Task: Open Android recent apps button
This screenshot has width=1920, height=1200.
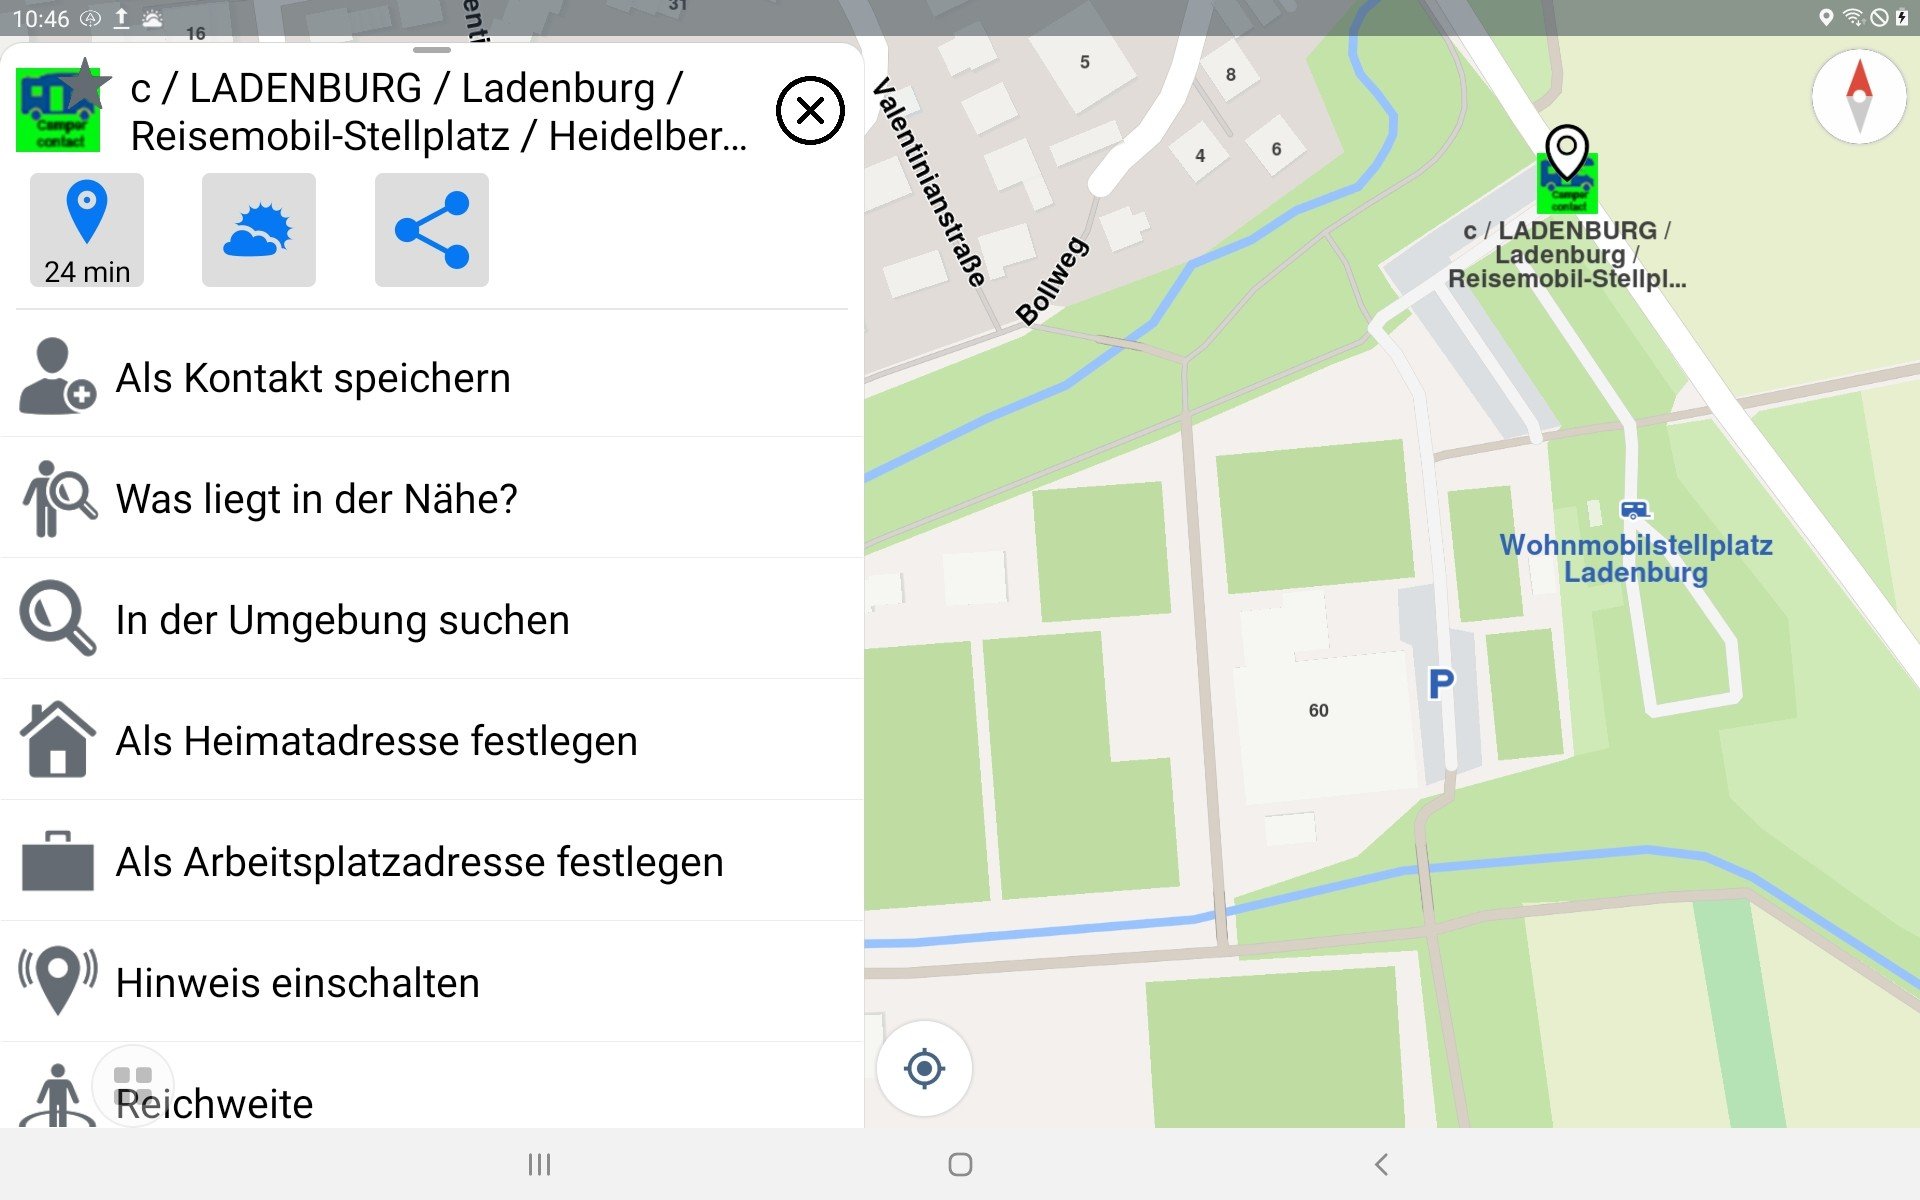Action: click(x=539, y=1164)
